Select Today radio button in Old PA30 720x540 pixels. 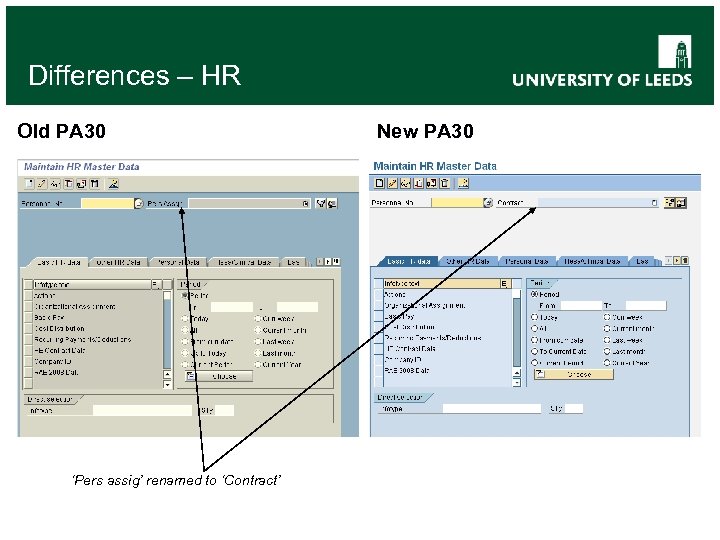click(185, 318)
